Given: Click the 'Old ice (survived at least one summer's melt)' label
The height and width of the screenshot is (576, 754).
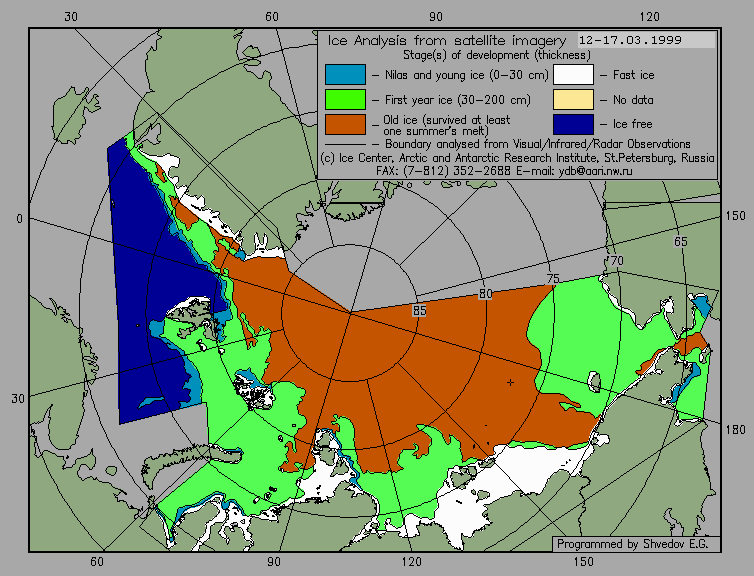Looking at the screenshot, I should pos(447,125).
